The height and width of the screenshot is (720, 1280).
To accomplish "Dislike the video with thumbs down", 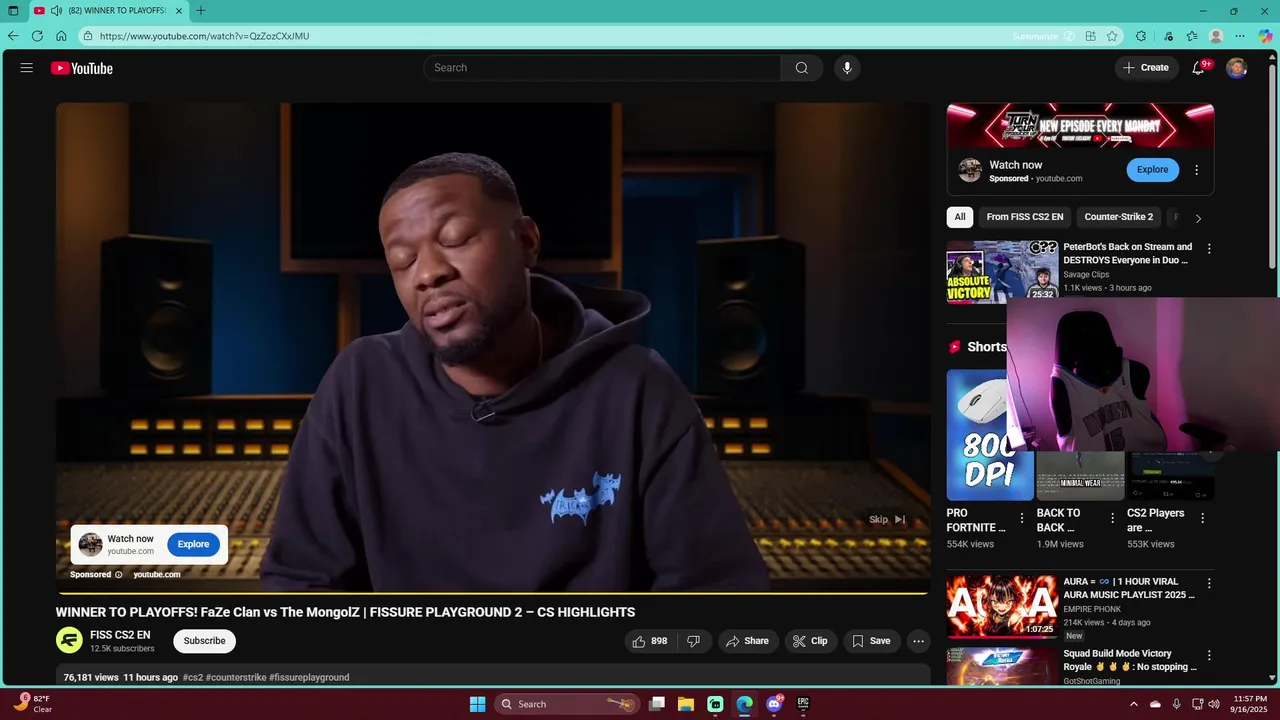I will (694, 641).
